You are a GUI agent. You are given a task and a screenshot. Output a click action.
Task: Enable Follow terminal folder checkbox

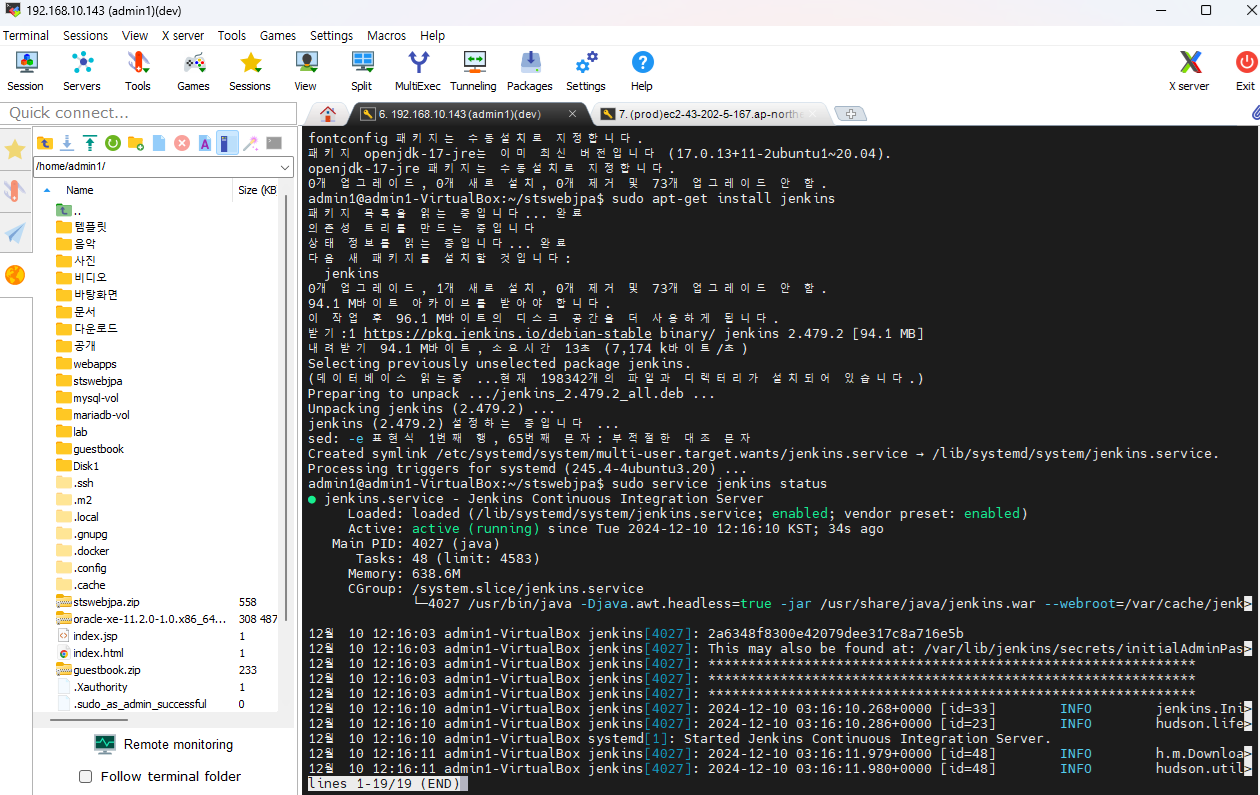click(85, 776)
